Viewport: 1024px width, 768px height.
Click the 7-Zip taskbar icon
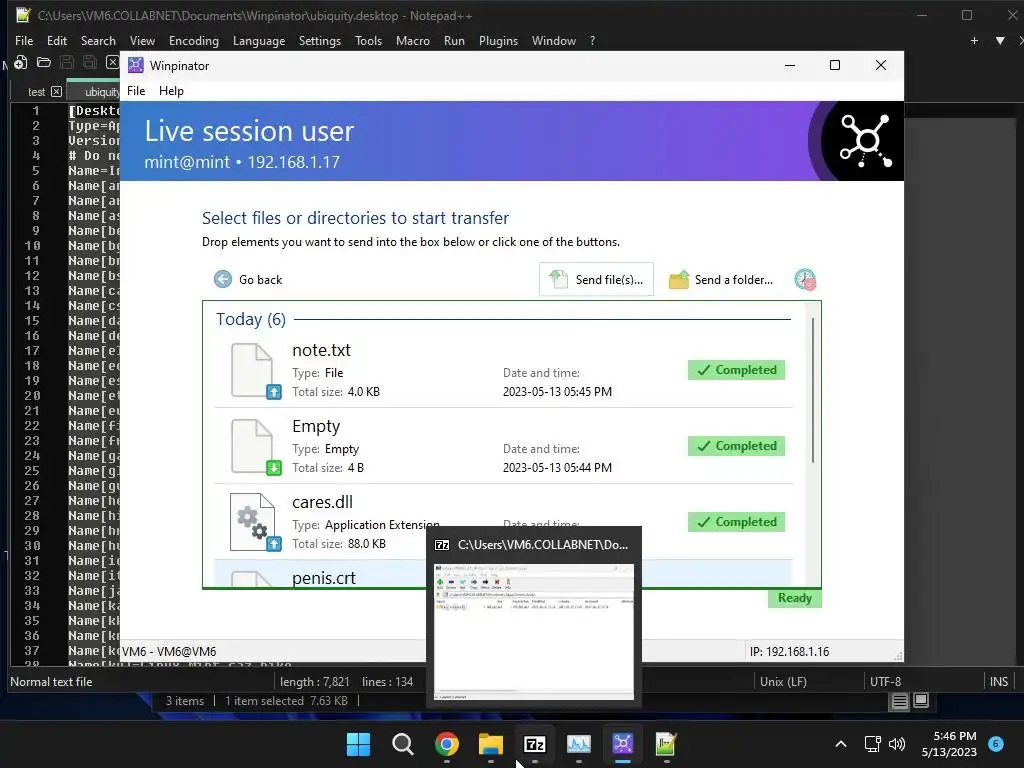(534, 744)
